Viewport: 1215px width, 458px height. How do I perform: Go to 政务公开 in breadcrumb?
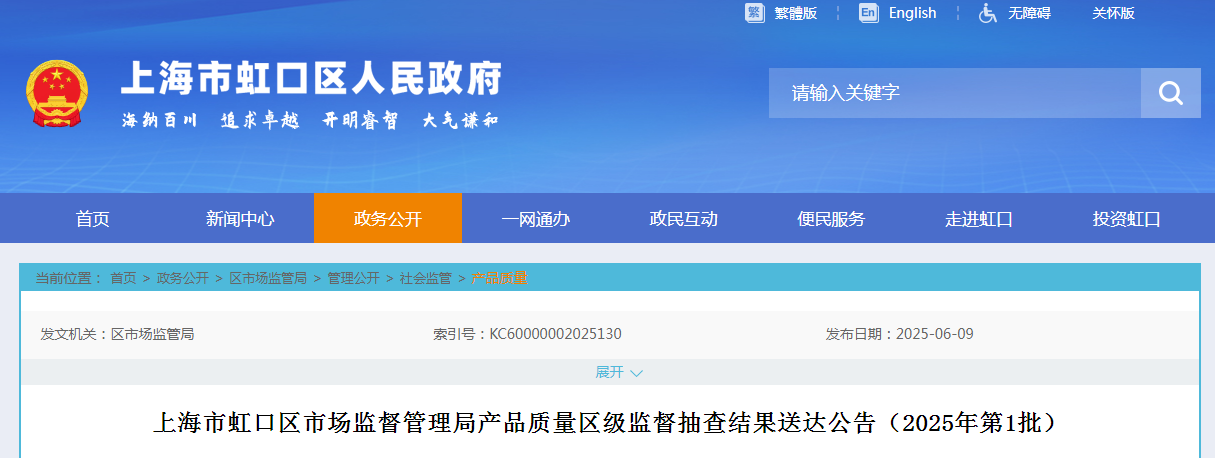pos(183,278)
